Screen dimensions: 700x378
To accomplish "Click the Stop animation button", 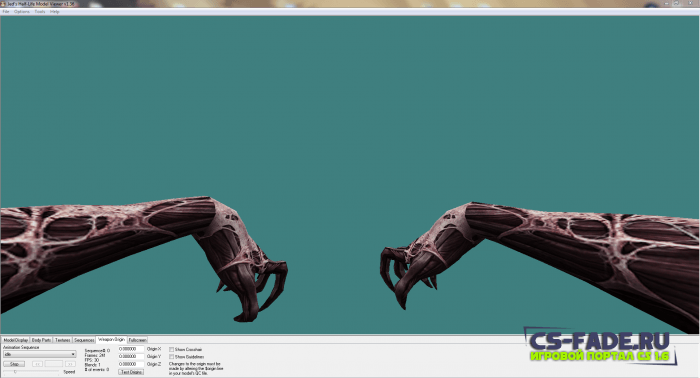I will [14, 364].
